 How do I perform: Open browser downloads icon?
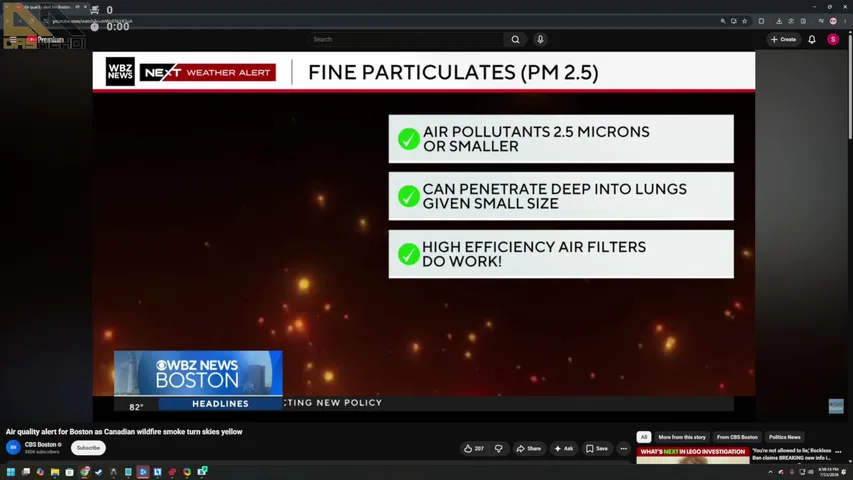click(x=778, y=21)
